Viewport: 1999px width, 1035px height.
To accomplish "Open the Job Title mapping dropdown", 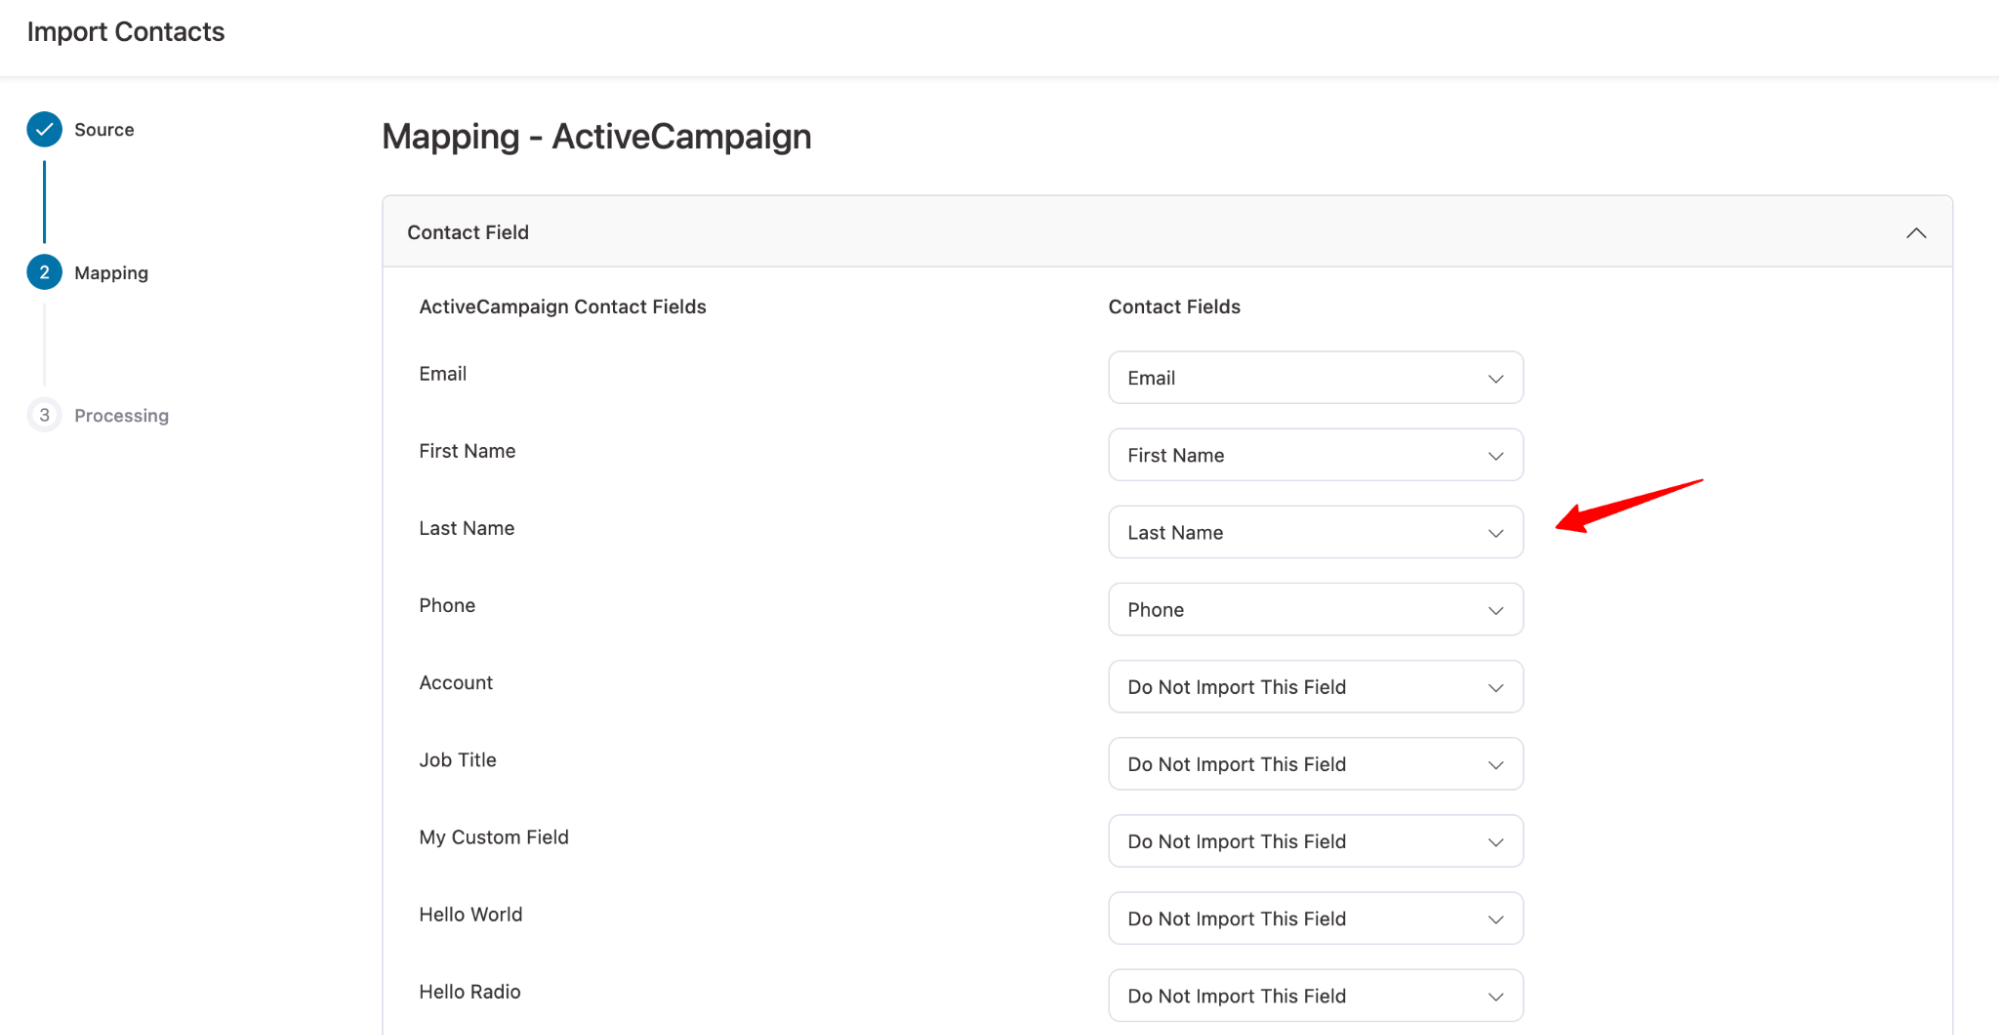I will click(1314, 764).
